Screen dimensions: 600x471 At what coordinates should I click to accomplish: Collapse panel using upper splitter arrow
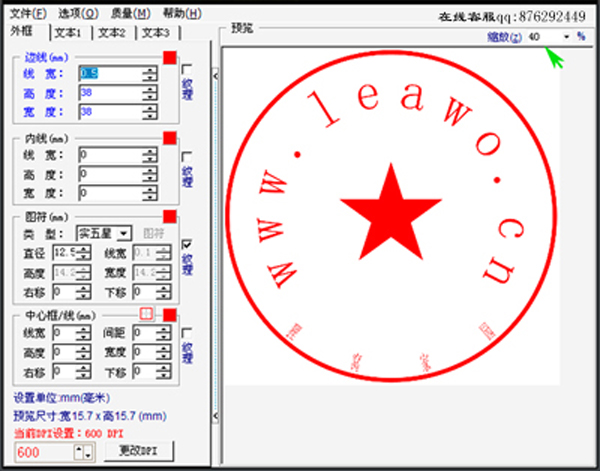(215, 76)
